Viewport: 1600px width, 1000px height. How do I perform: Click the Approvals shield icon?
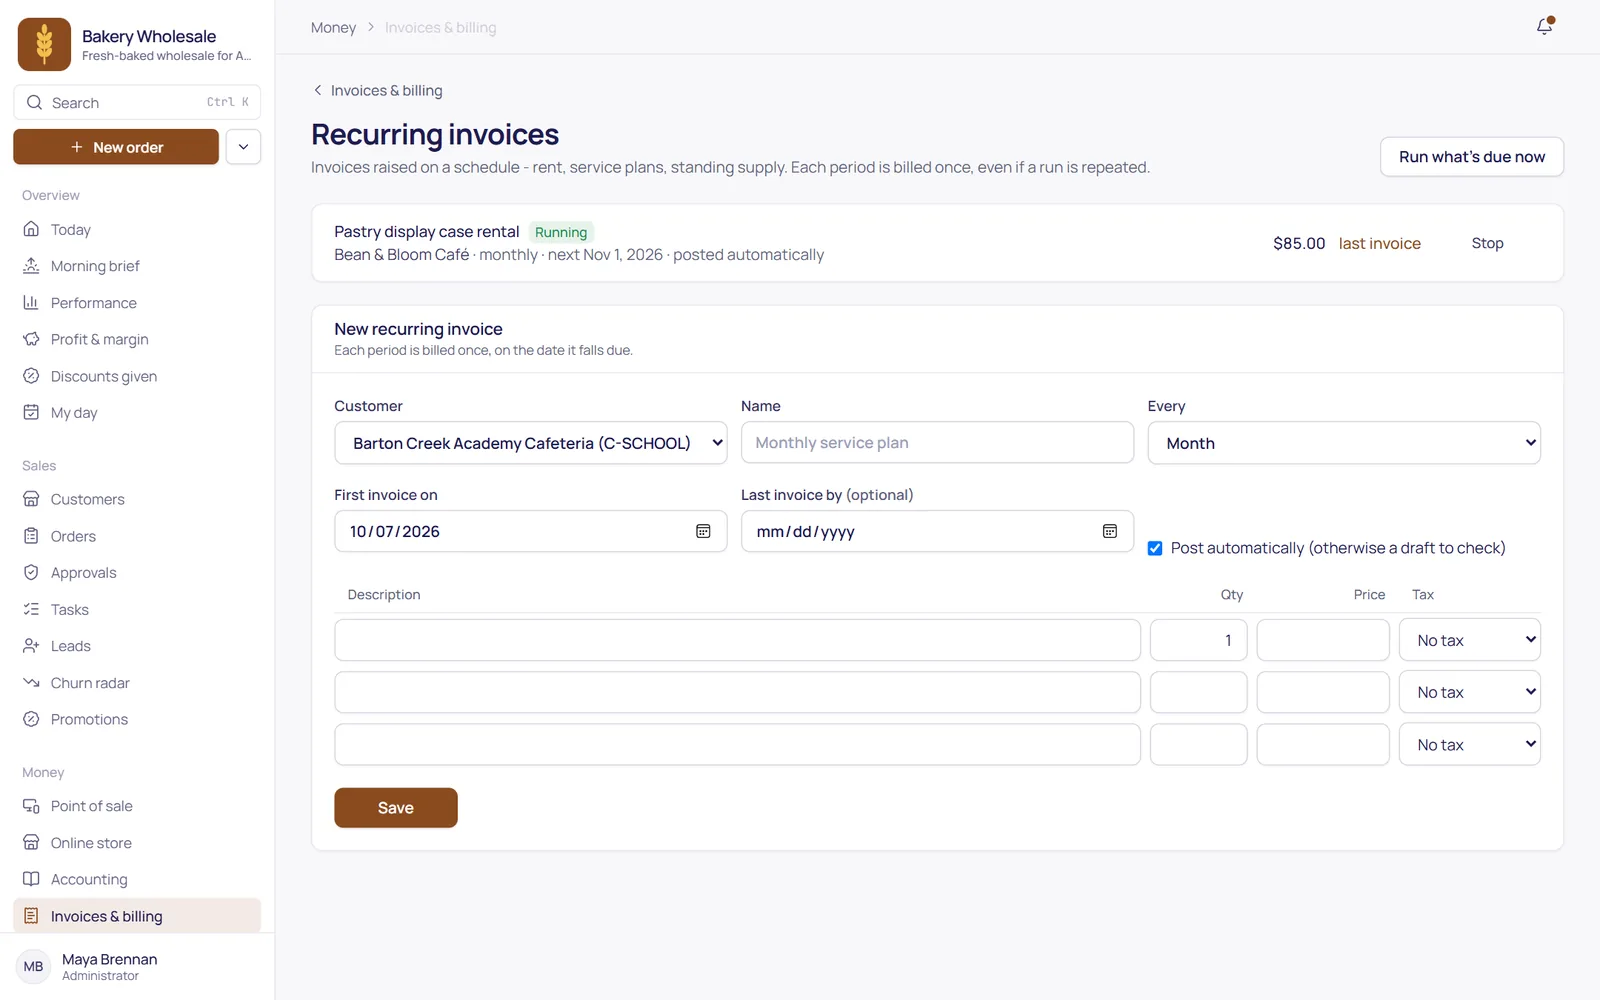tap(31, 572)
